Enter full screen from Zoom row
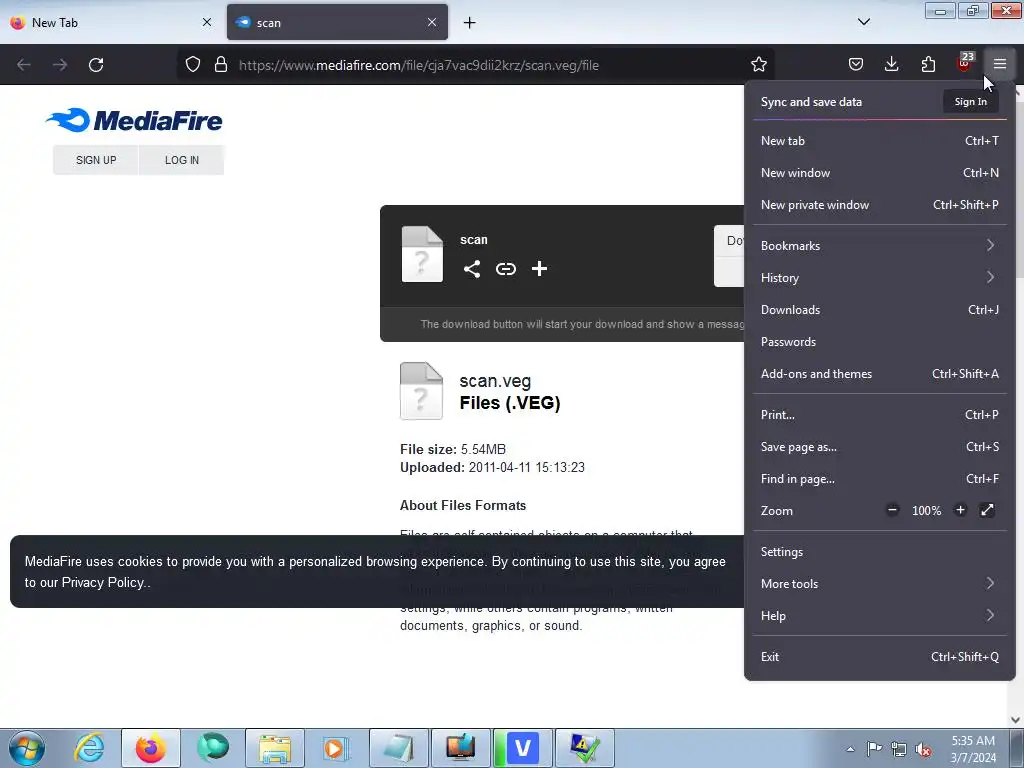Image resolution: width=1024 pixels, height=768 pixels. [987, 510]
